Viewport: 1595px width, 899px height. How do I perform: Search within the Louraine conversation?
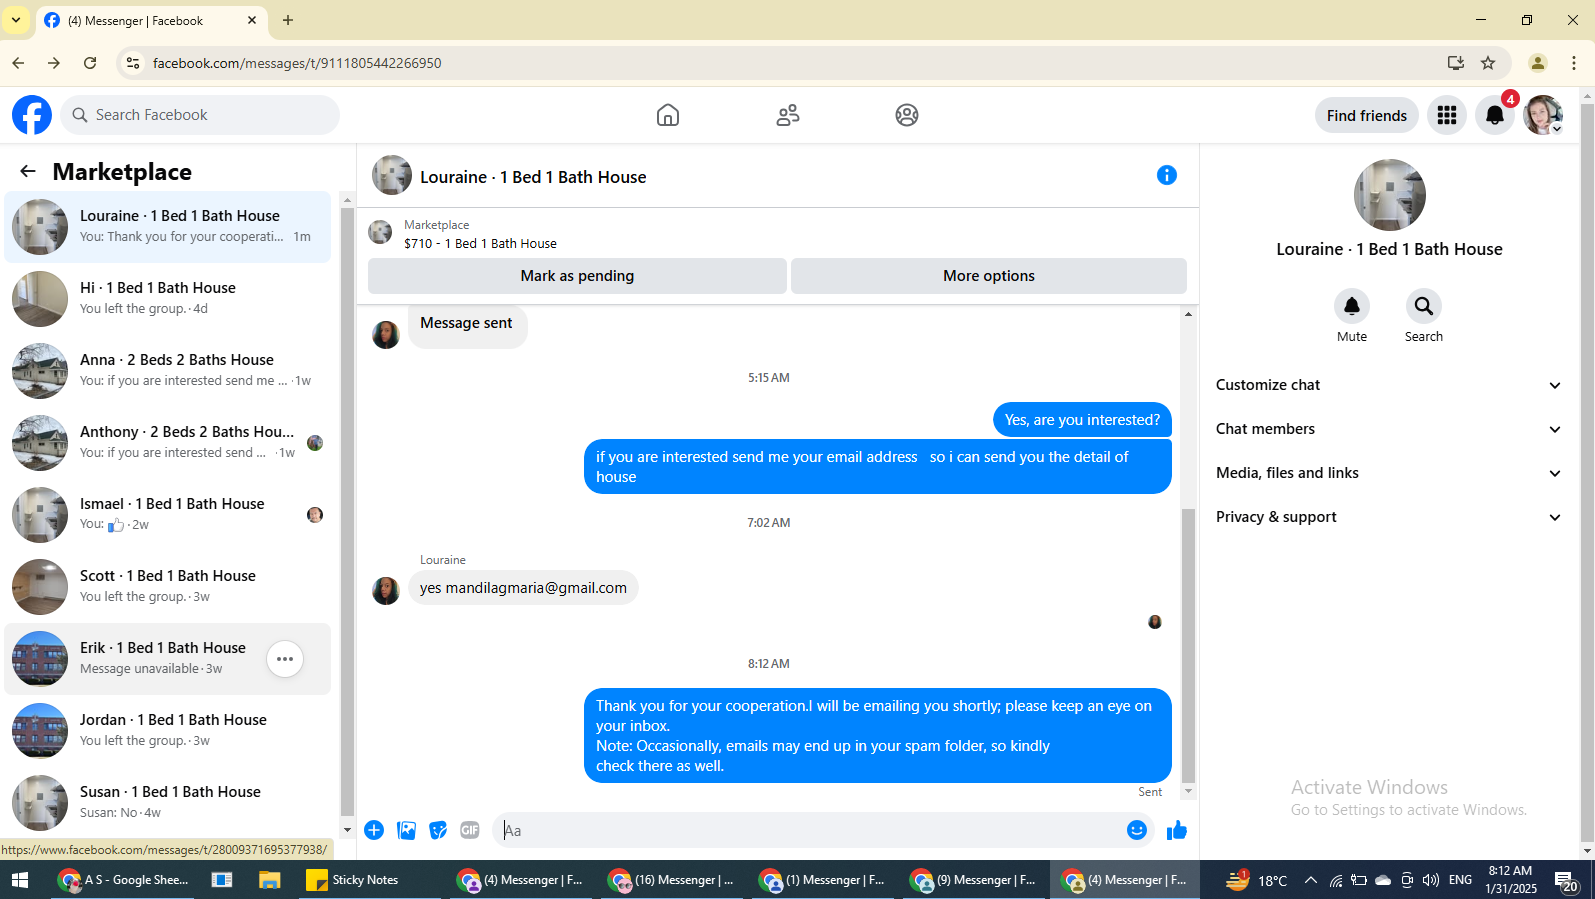click(1424, 306)
